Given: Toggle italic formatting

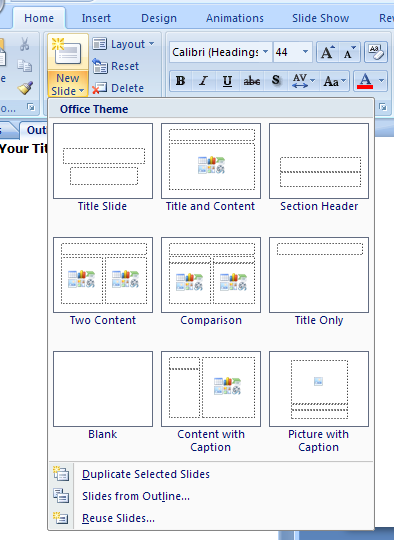Looking at the screenshot, I should click(204, 81).
